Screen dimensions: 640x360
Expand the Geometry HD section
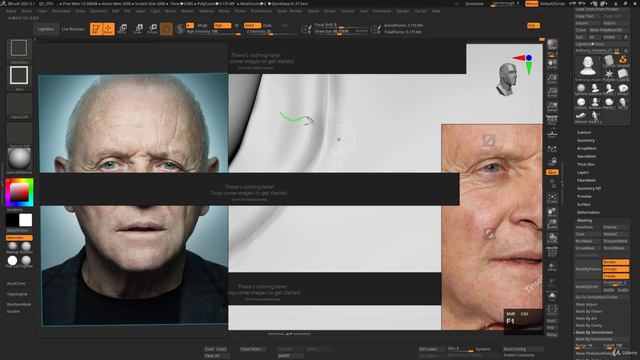click(589, 188)
